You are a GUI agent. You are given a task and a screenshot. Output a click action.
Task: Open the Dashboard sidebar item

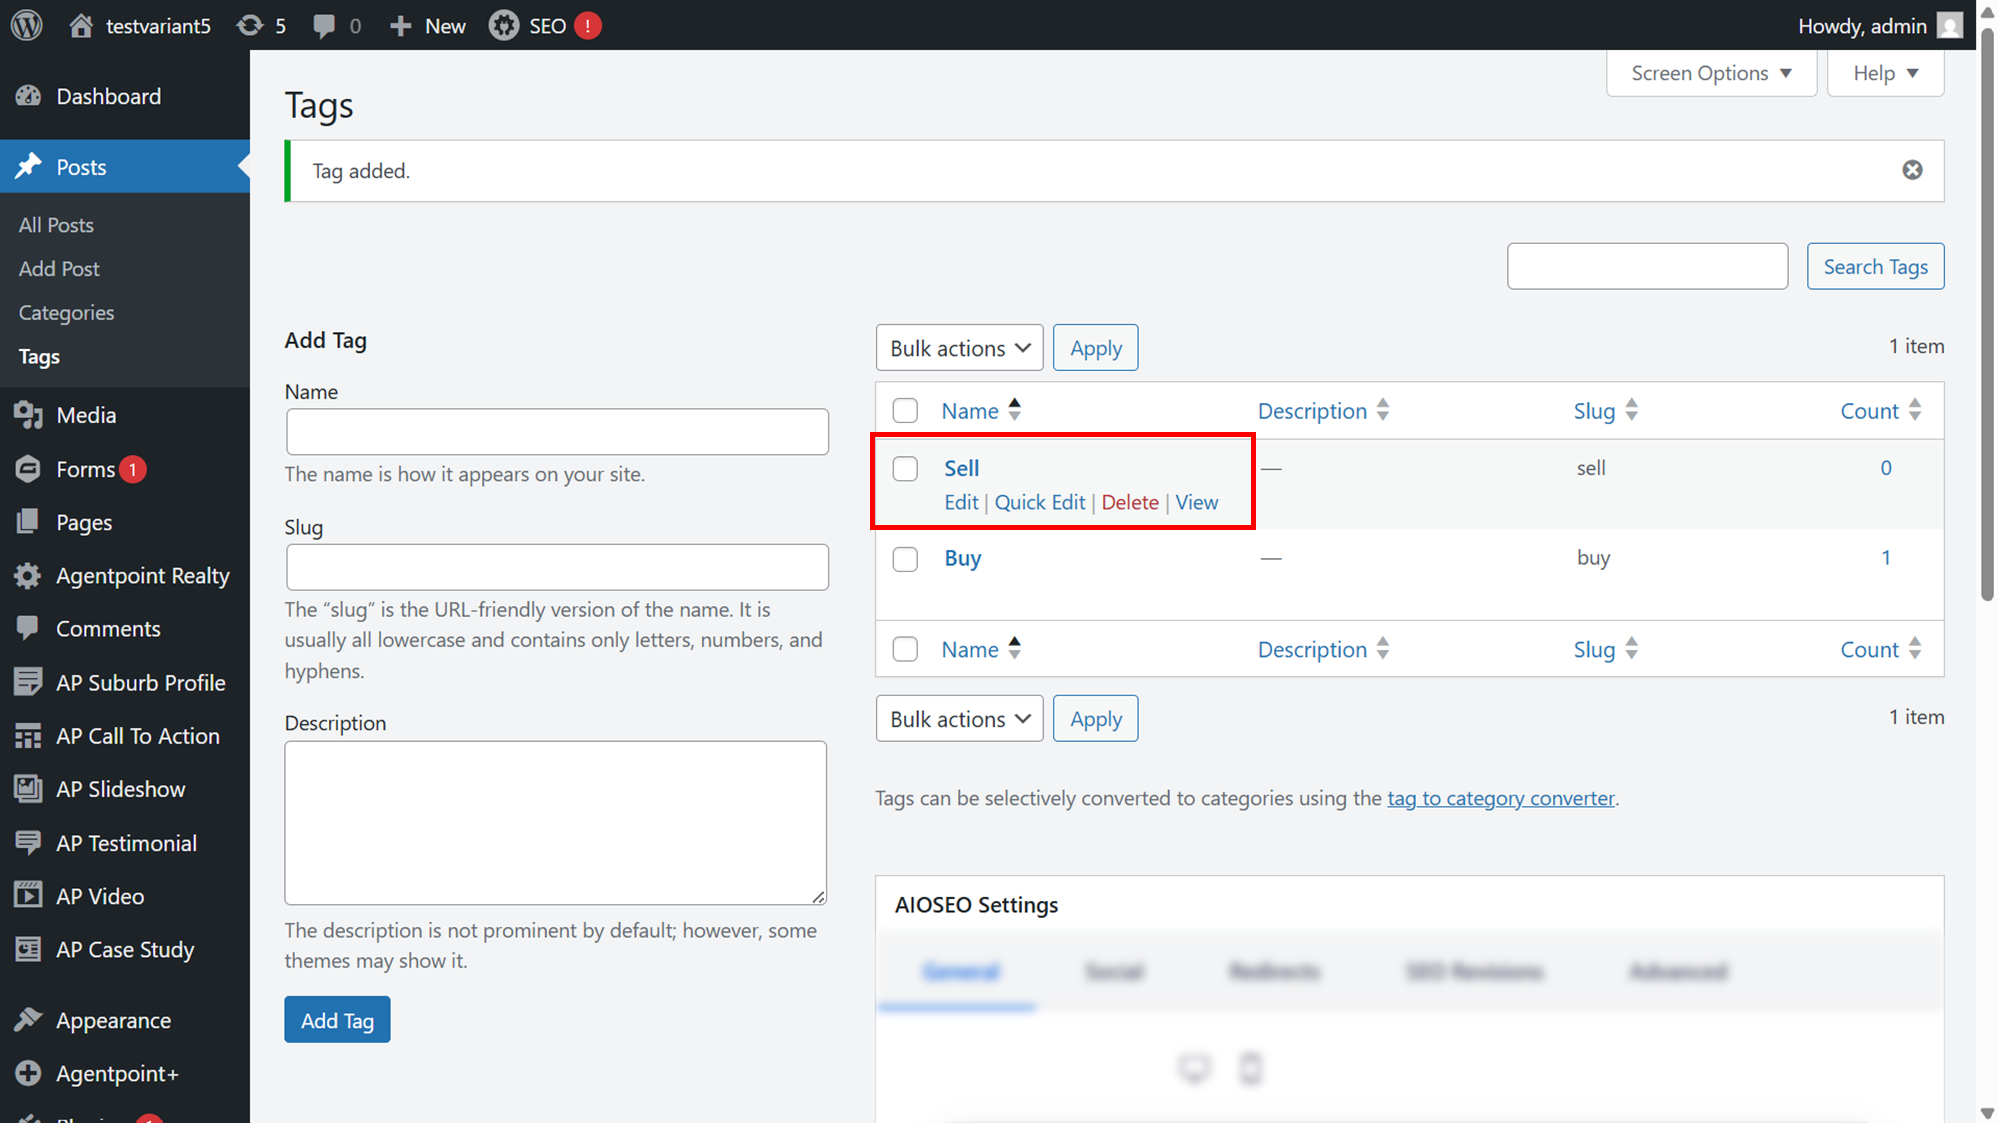125,96
